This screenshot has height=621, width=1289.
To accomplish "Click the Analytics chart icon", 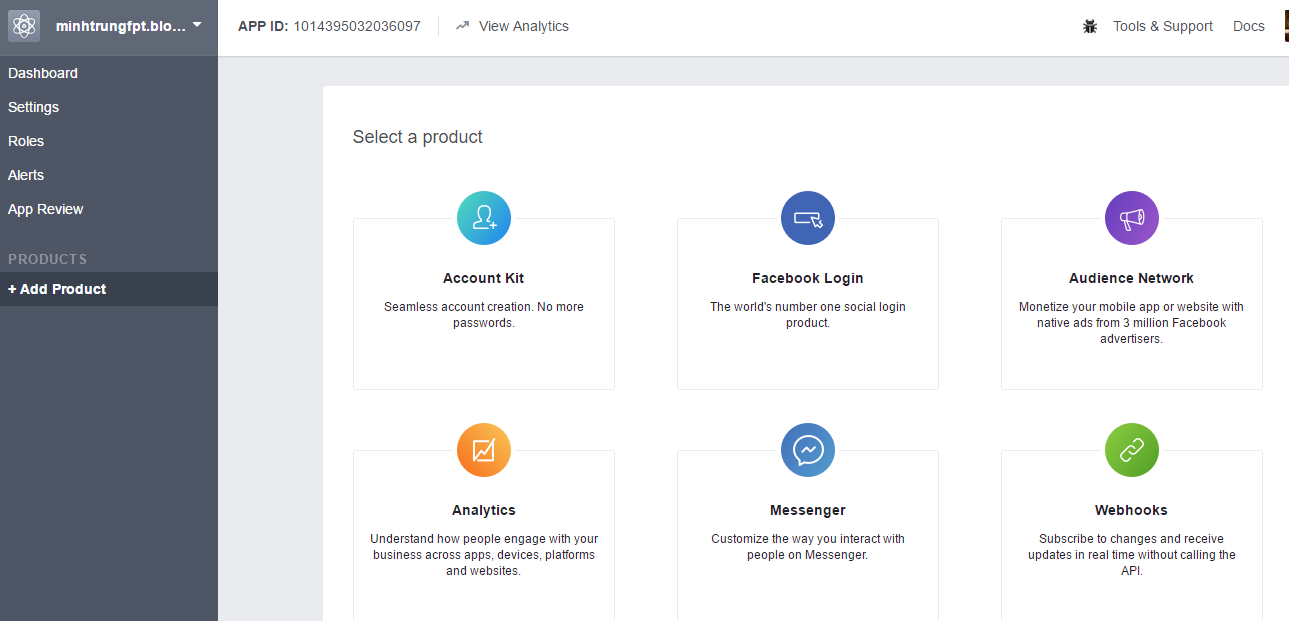I will coord(484,450).
